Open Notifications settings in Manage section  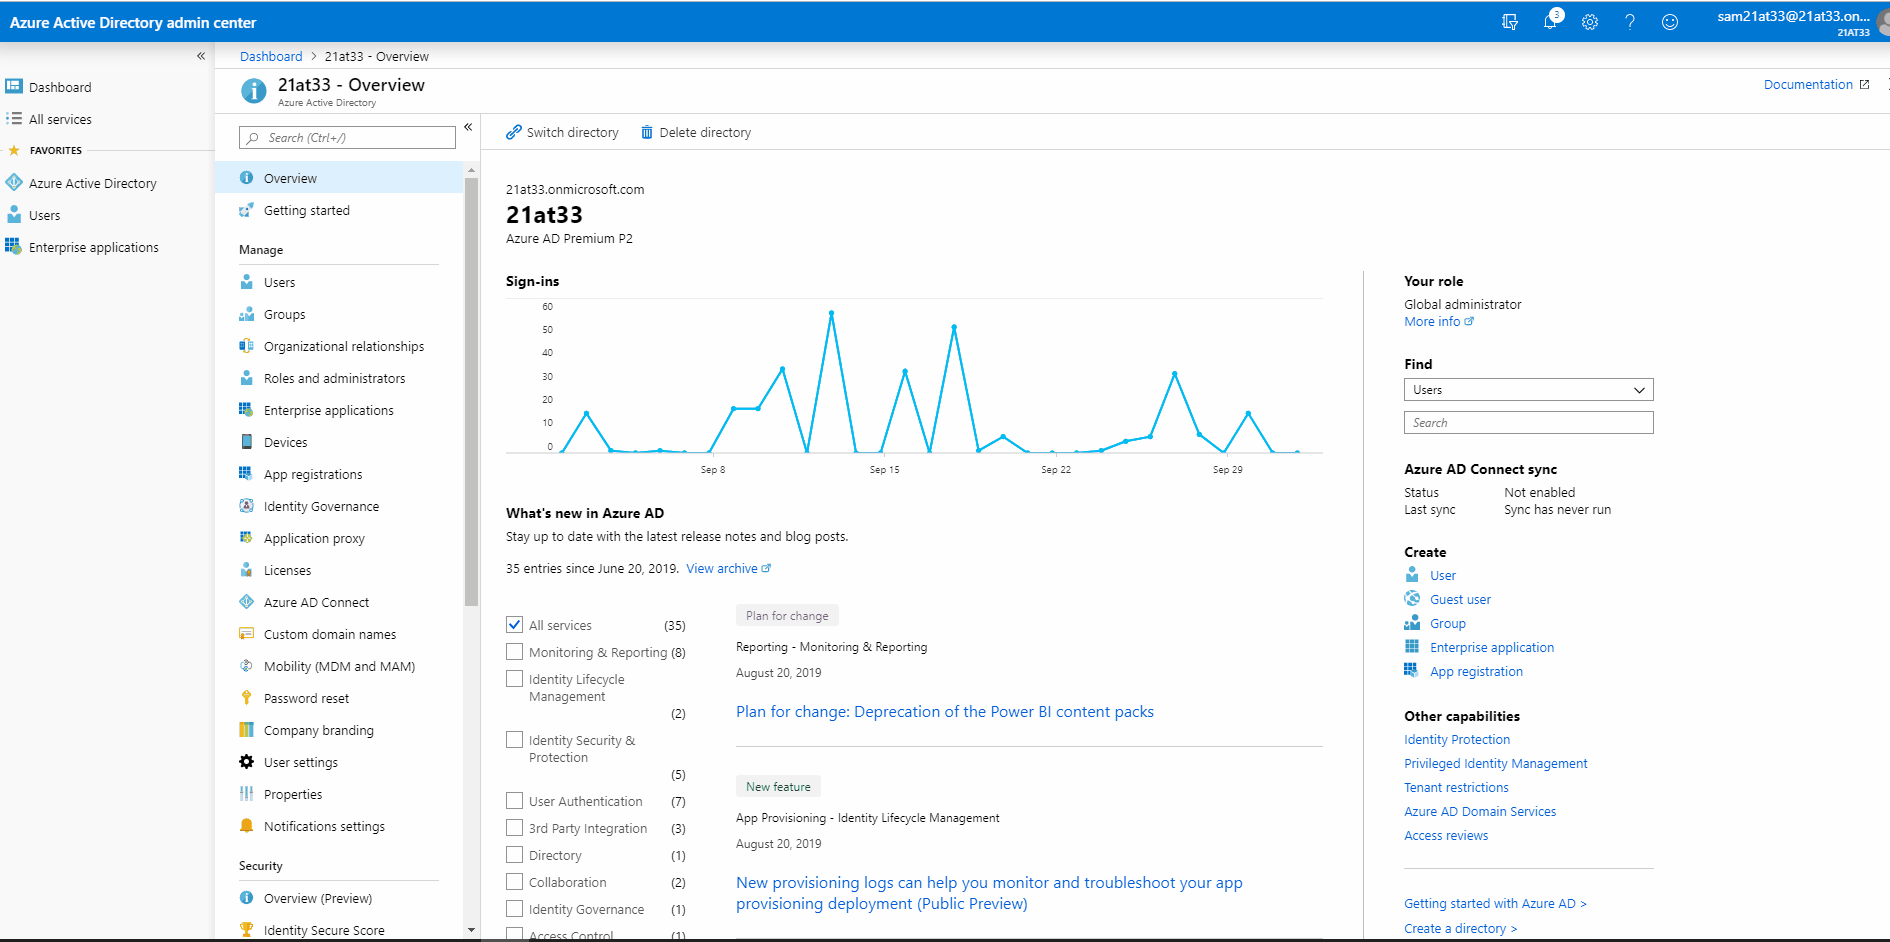click(323, 826)
